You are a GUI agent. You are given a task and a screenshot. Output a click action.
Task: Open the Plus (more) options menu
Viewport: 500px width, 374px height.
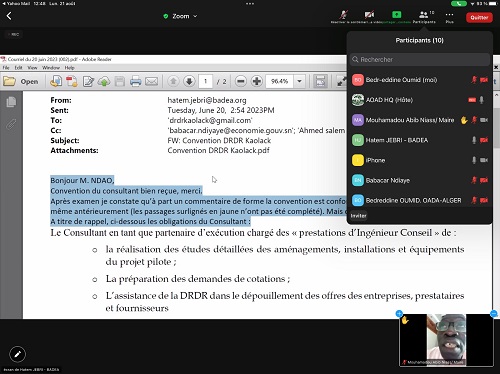click(449, 17)
